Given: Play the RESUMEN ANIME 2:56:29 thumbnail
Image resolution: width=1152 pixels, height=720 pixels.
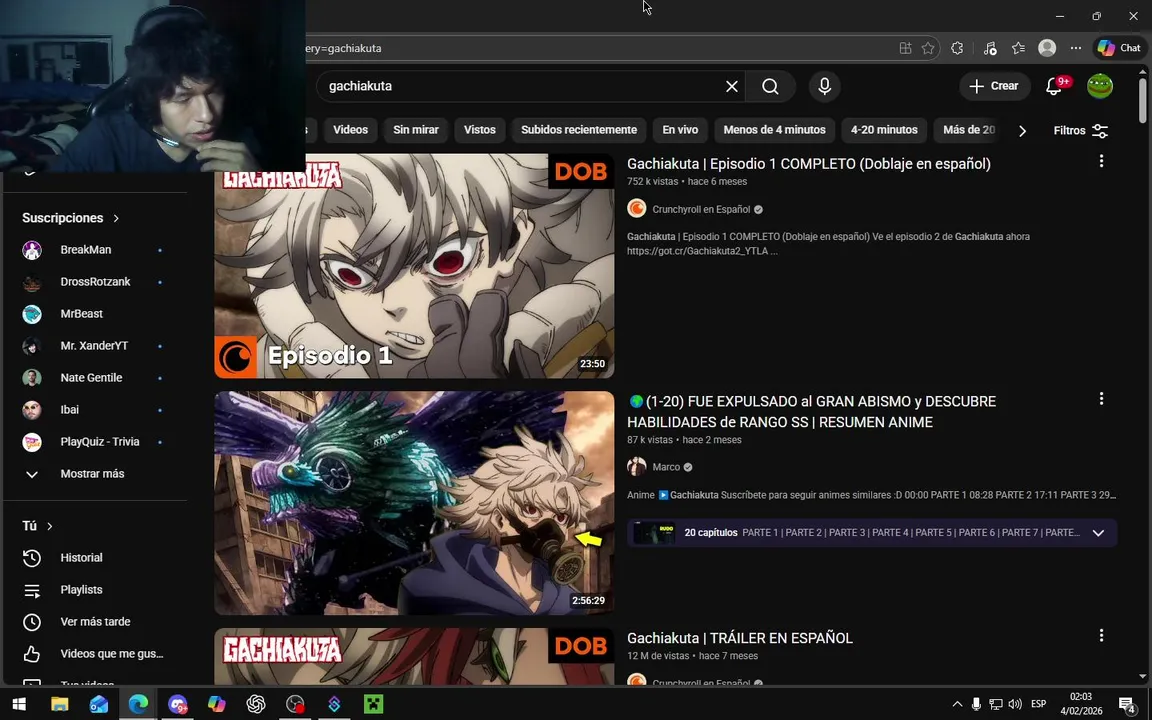Looking at the screenshot, I should click(x=414, y=503).
